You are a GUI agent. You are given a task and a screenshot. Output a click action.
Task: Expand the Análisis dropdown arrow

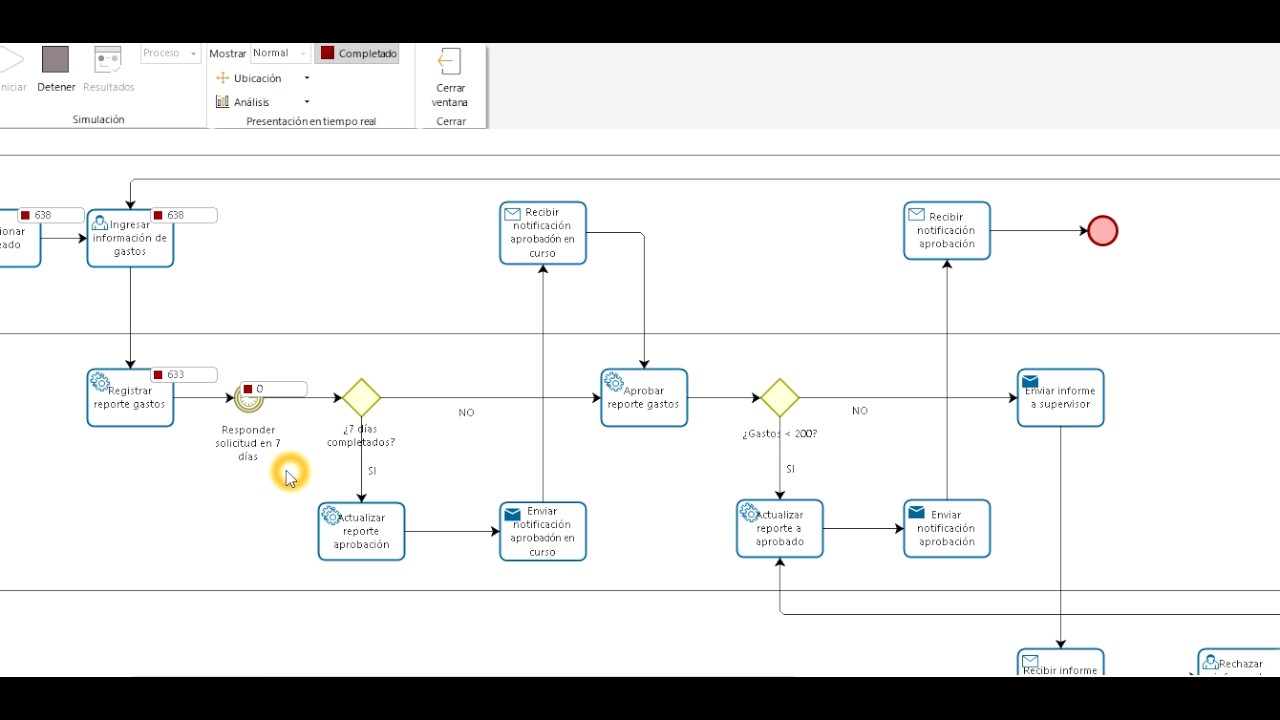307,102
